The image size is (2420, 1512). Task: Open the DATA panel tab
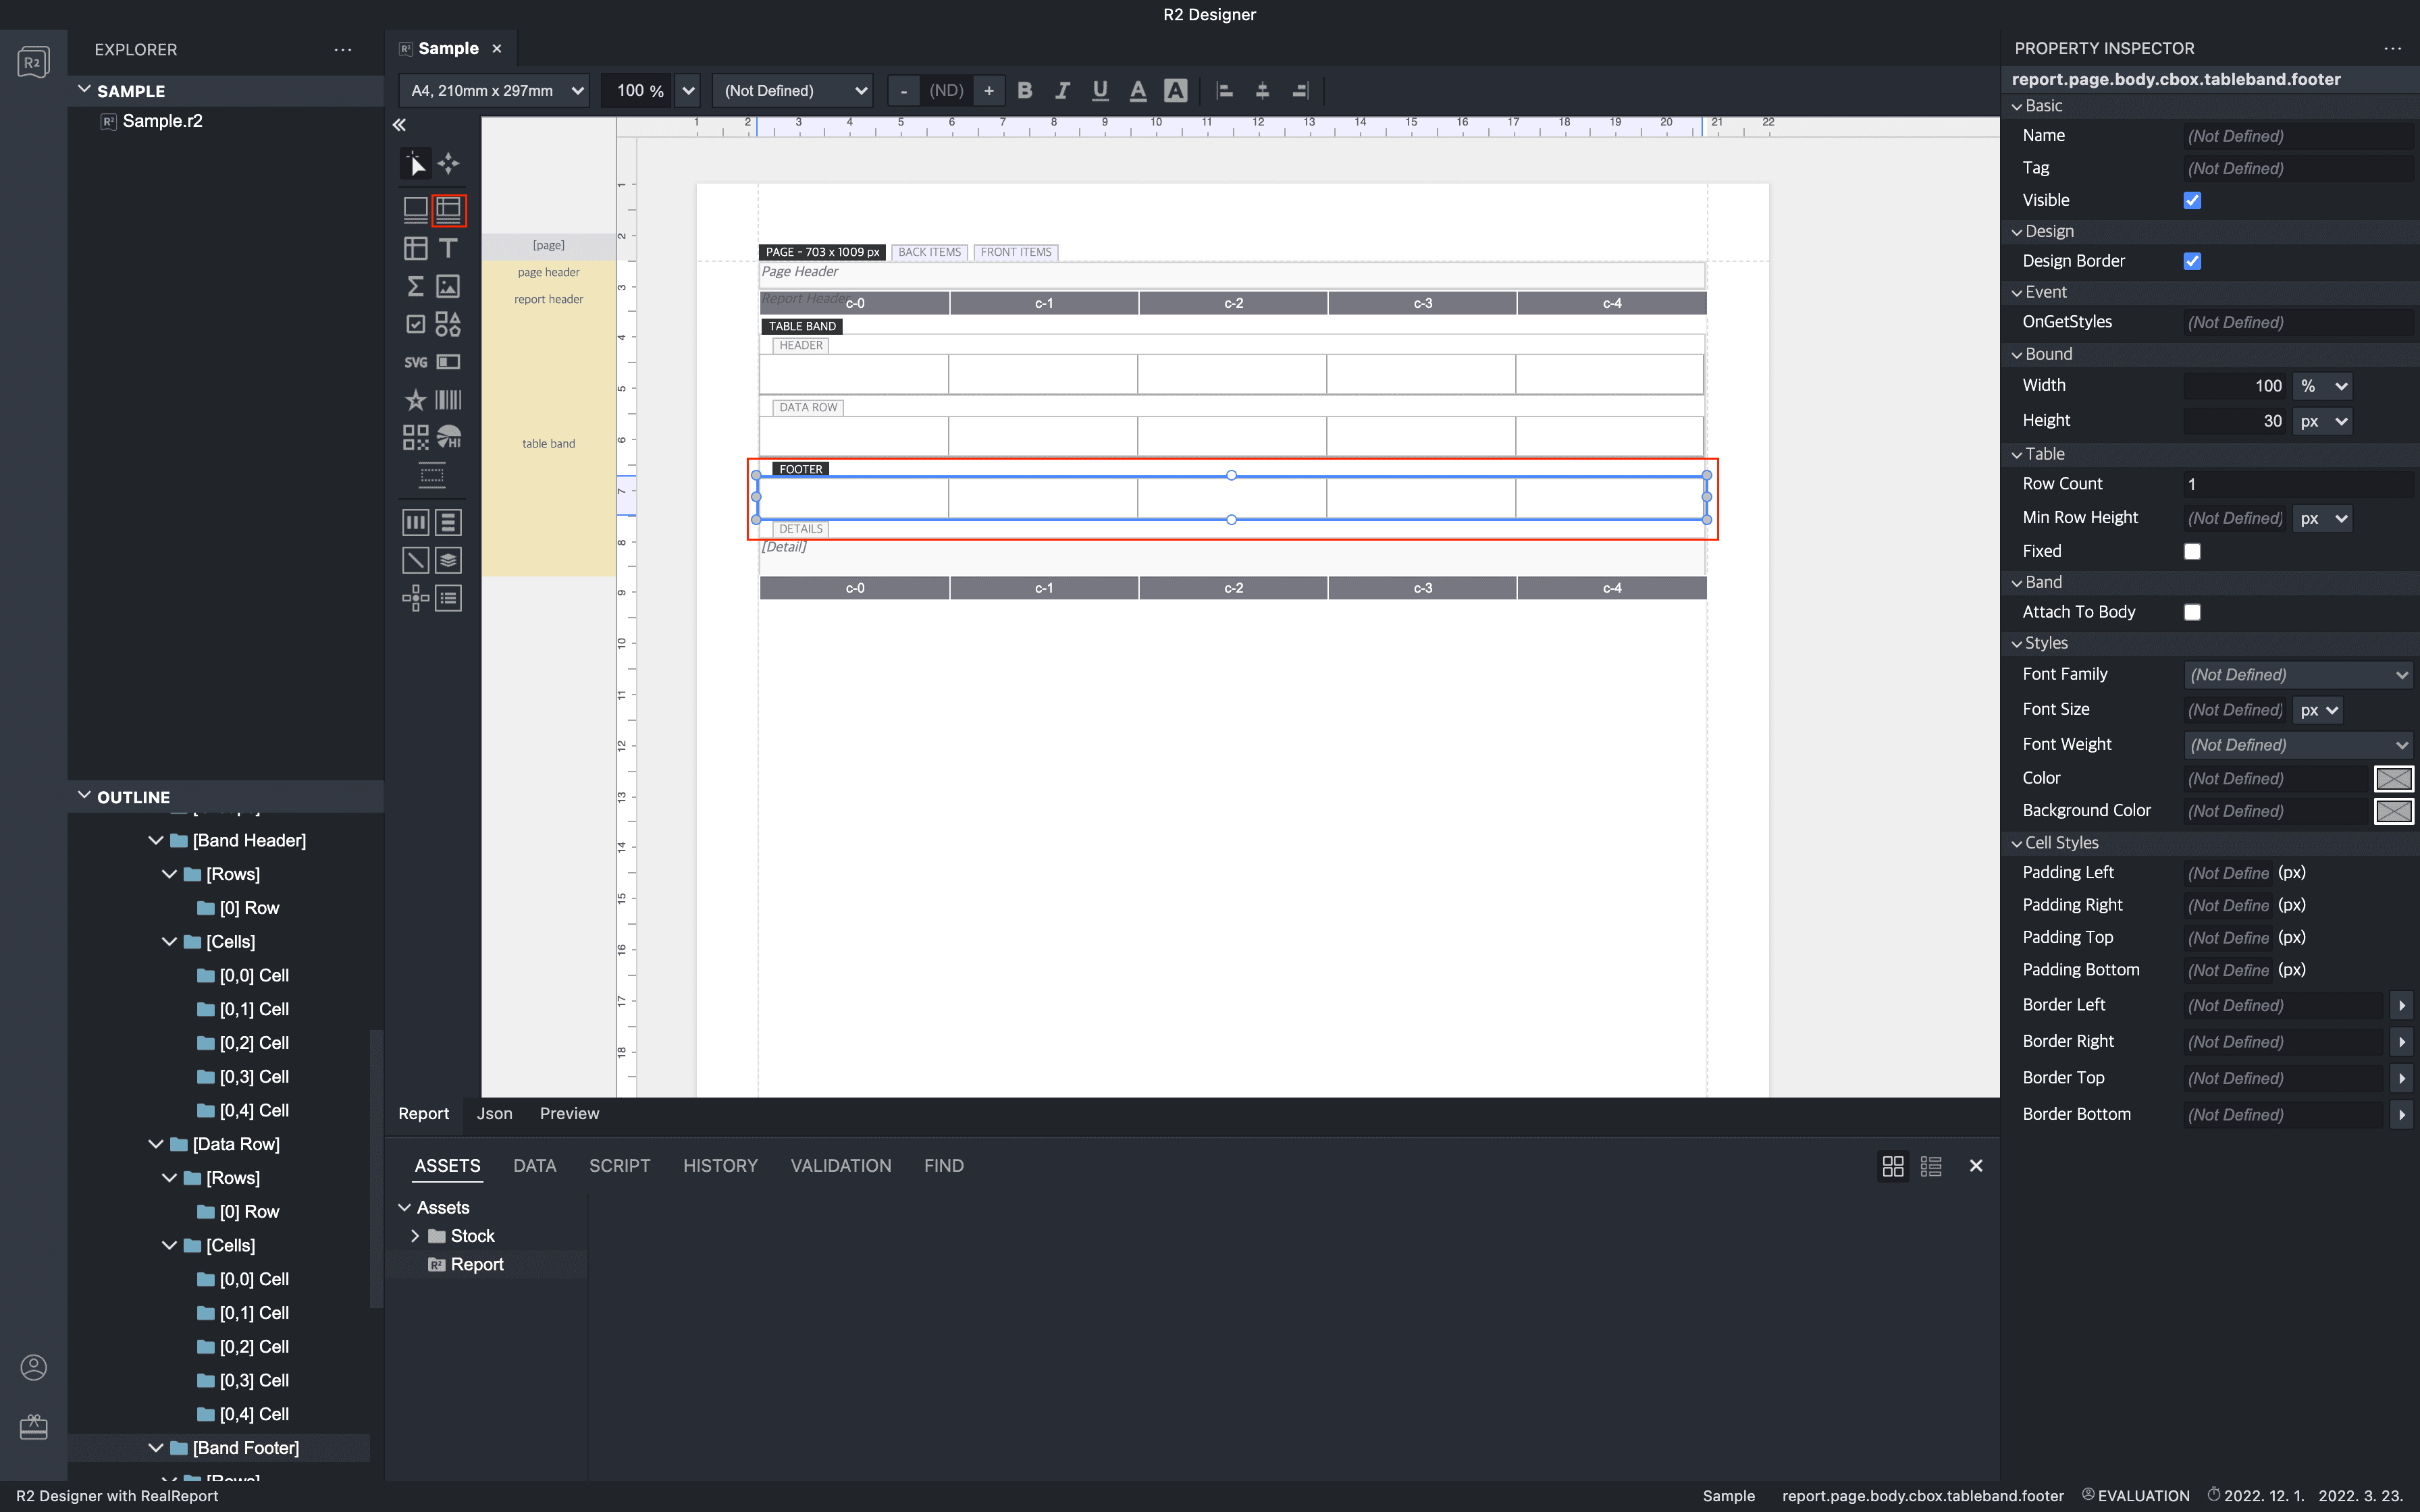pyautogui.click(x=535, y=1166)
